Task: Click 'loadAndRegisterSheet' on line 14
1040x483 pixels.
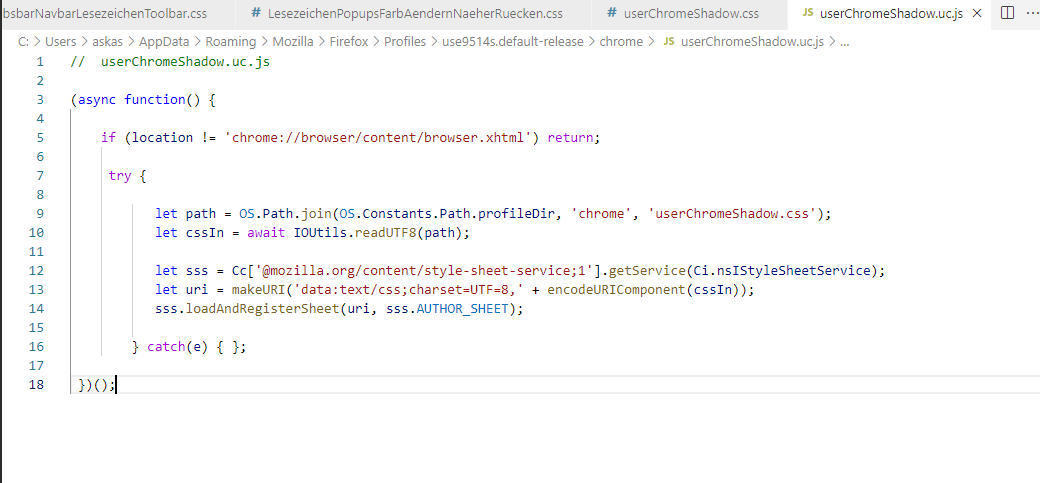Action: tap(262, 309)
